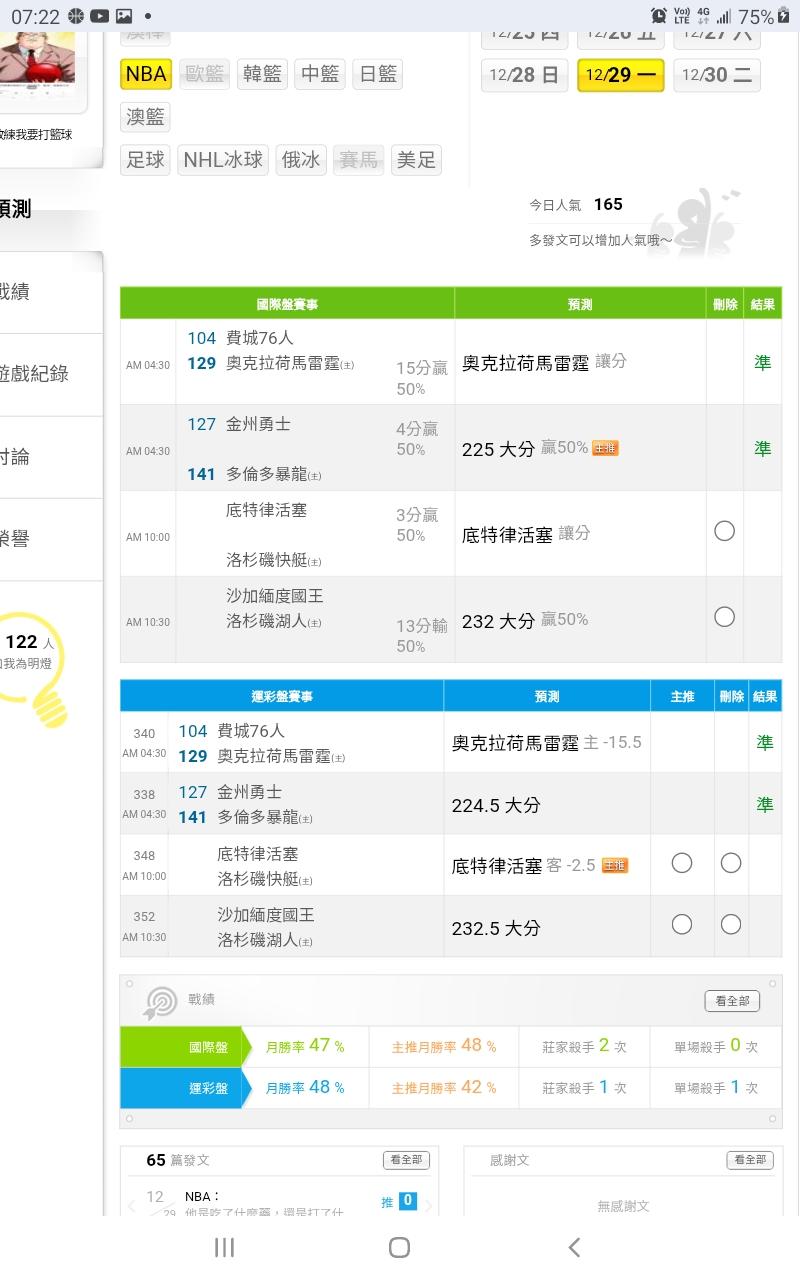The image size is (800, 1280).
Task: Click the left arrow in the posts list
Action: (132, 1206)
